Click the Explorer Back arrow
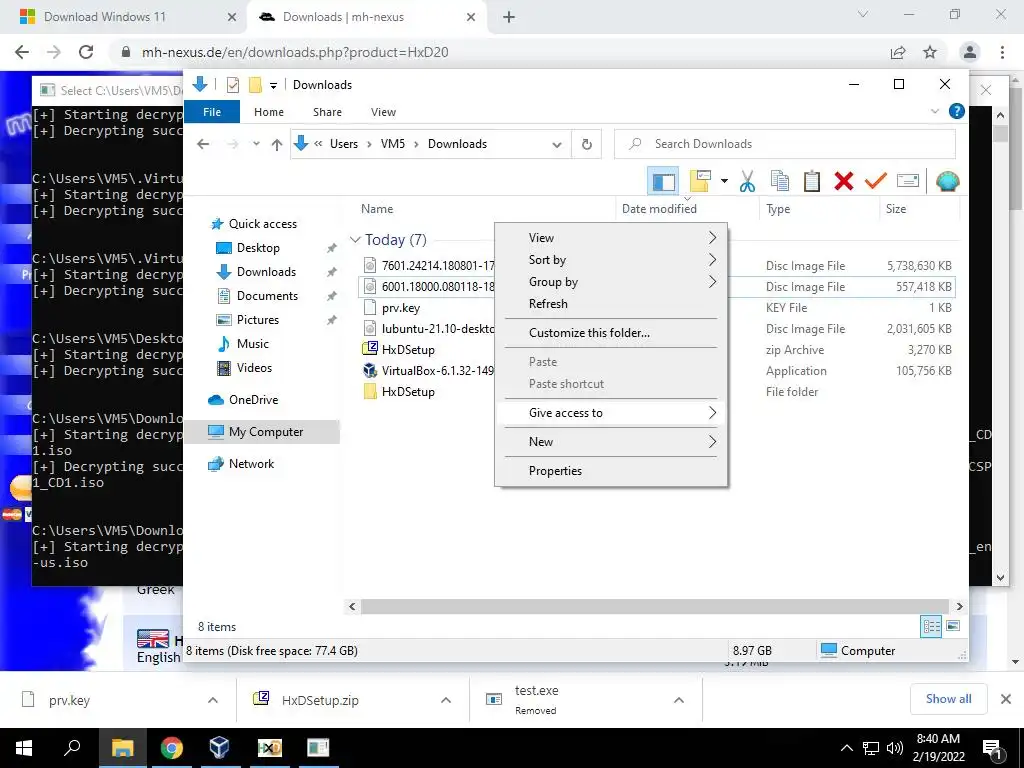1024x768 pixels. tap(203, 144)
